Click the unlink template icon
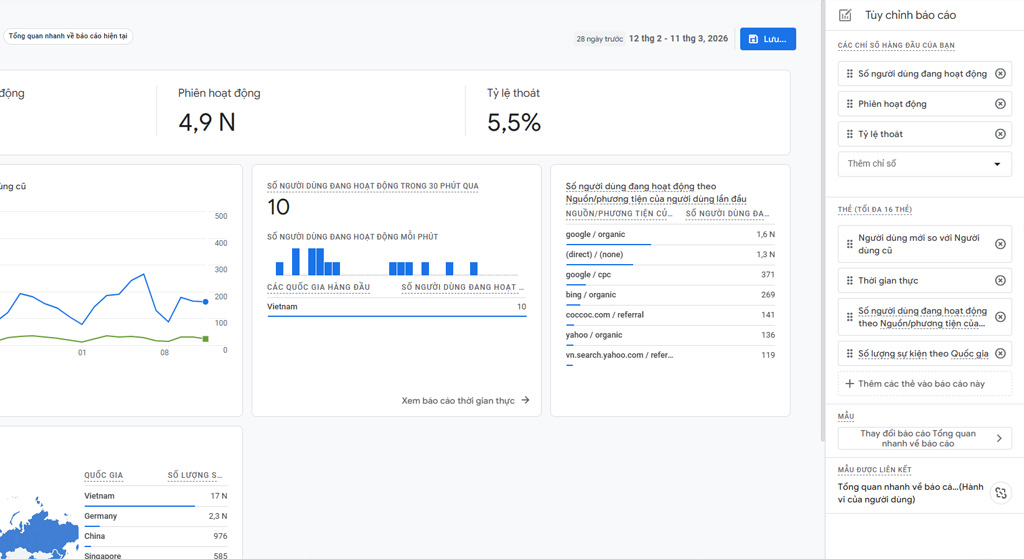 (x=1000, y=493)
